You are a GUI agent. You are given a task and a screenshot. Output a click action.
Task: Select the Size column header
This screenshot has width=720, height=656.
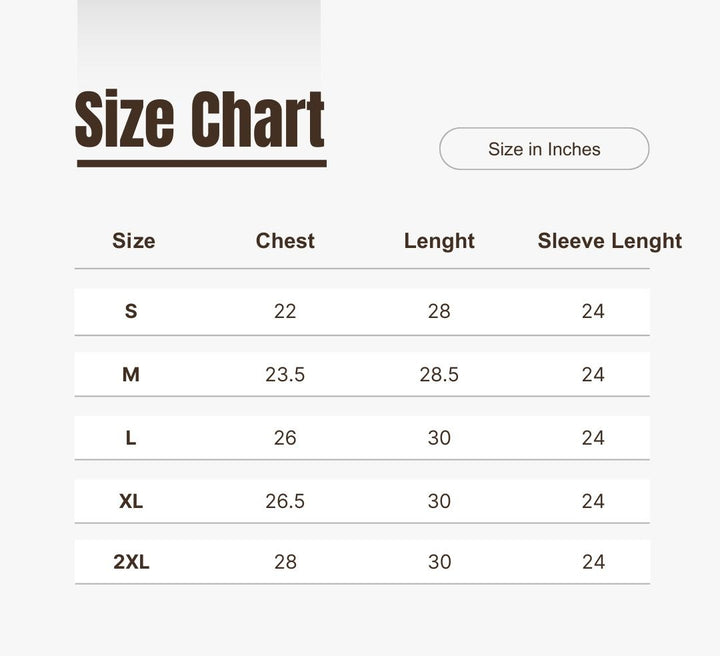pos(133,241)
